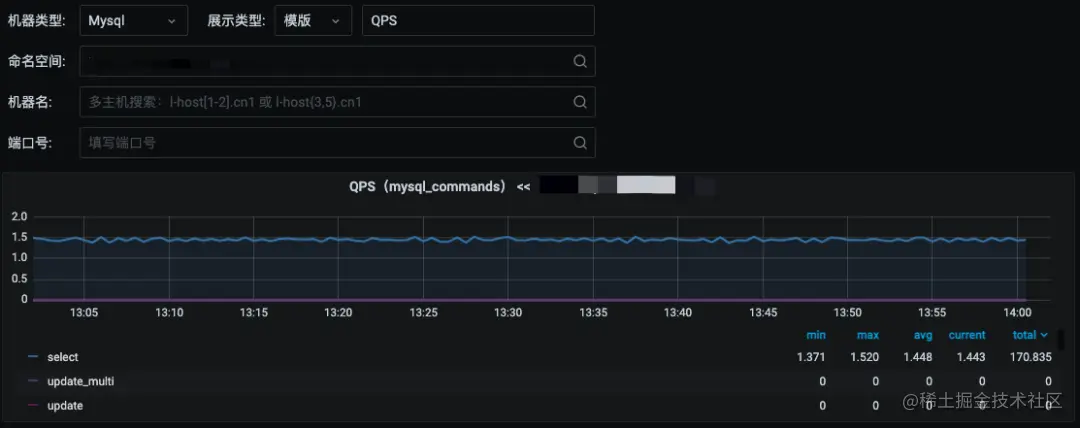Image resolution: width=1080 pixels, height=428 pixels.
Task: Sort legend by max column header
Action: click(868, 335)
